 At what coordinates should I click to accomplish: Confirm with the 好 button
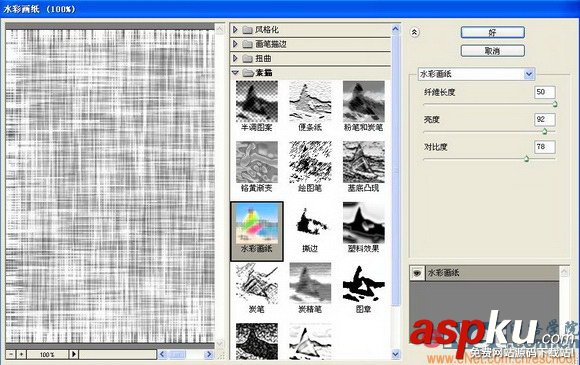click(492, 33)
